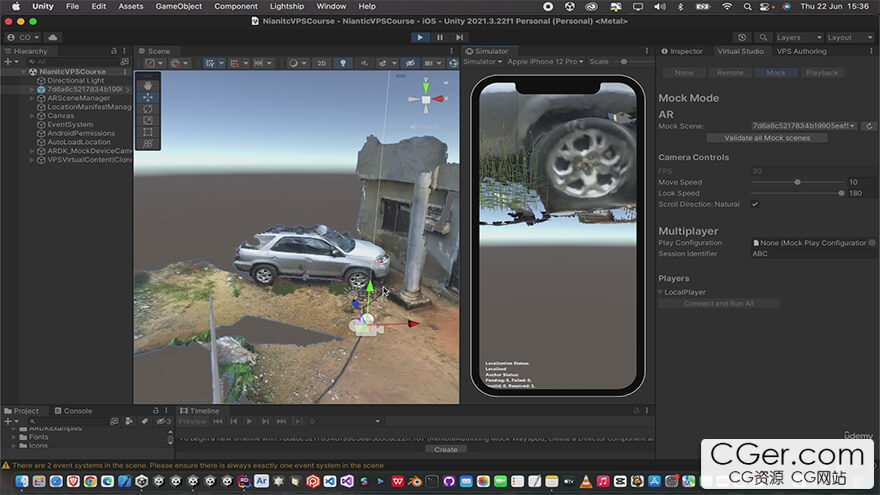Switch to the Simulator tab

point(487,51)
